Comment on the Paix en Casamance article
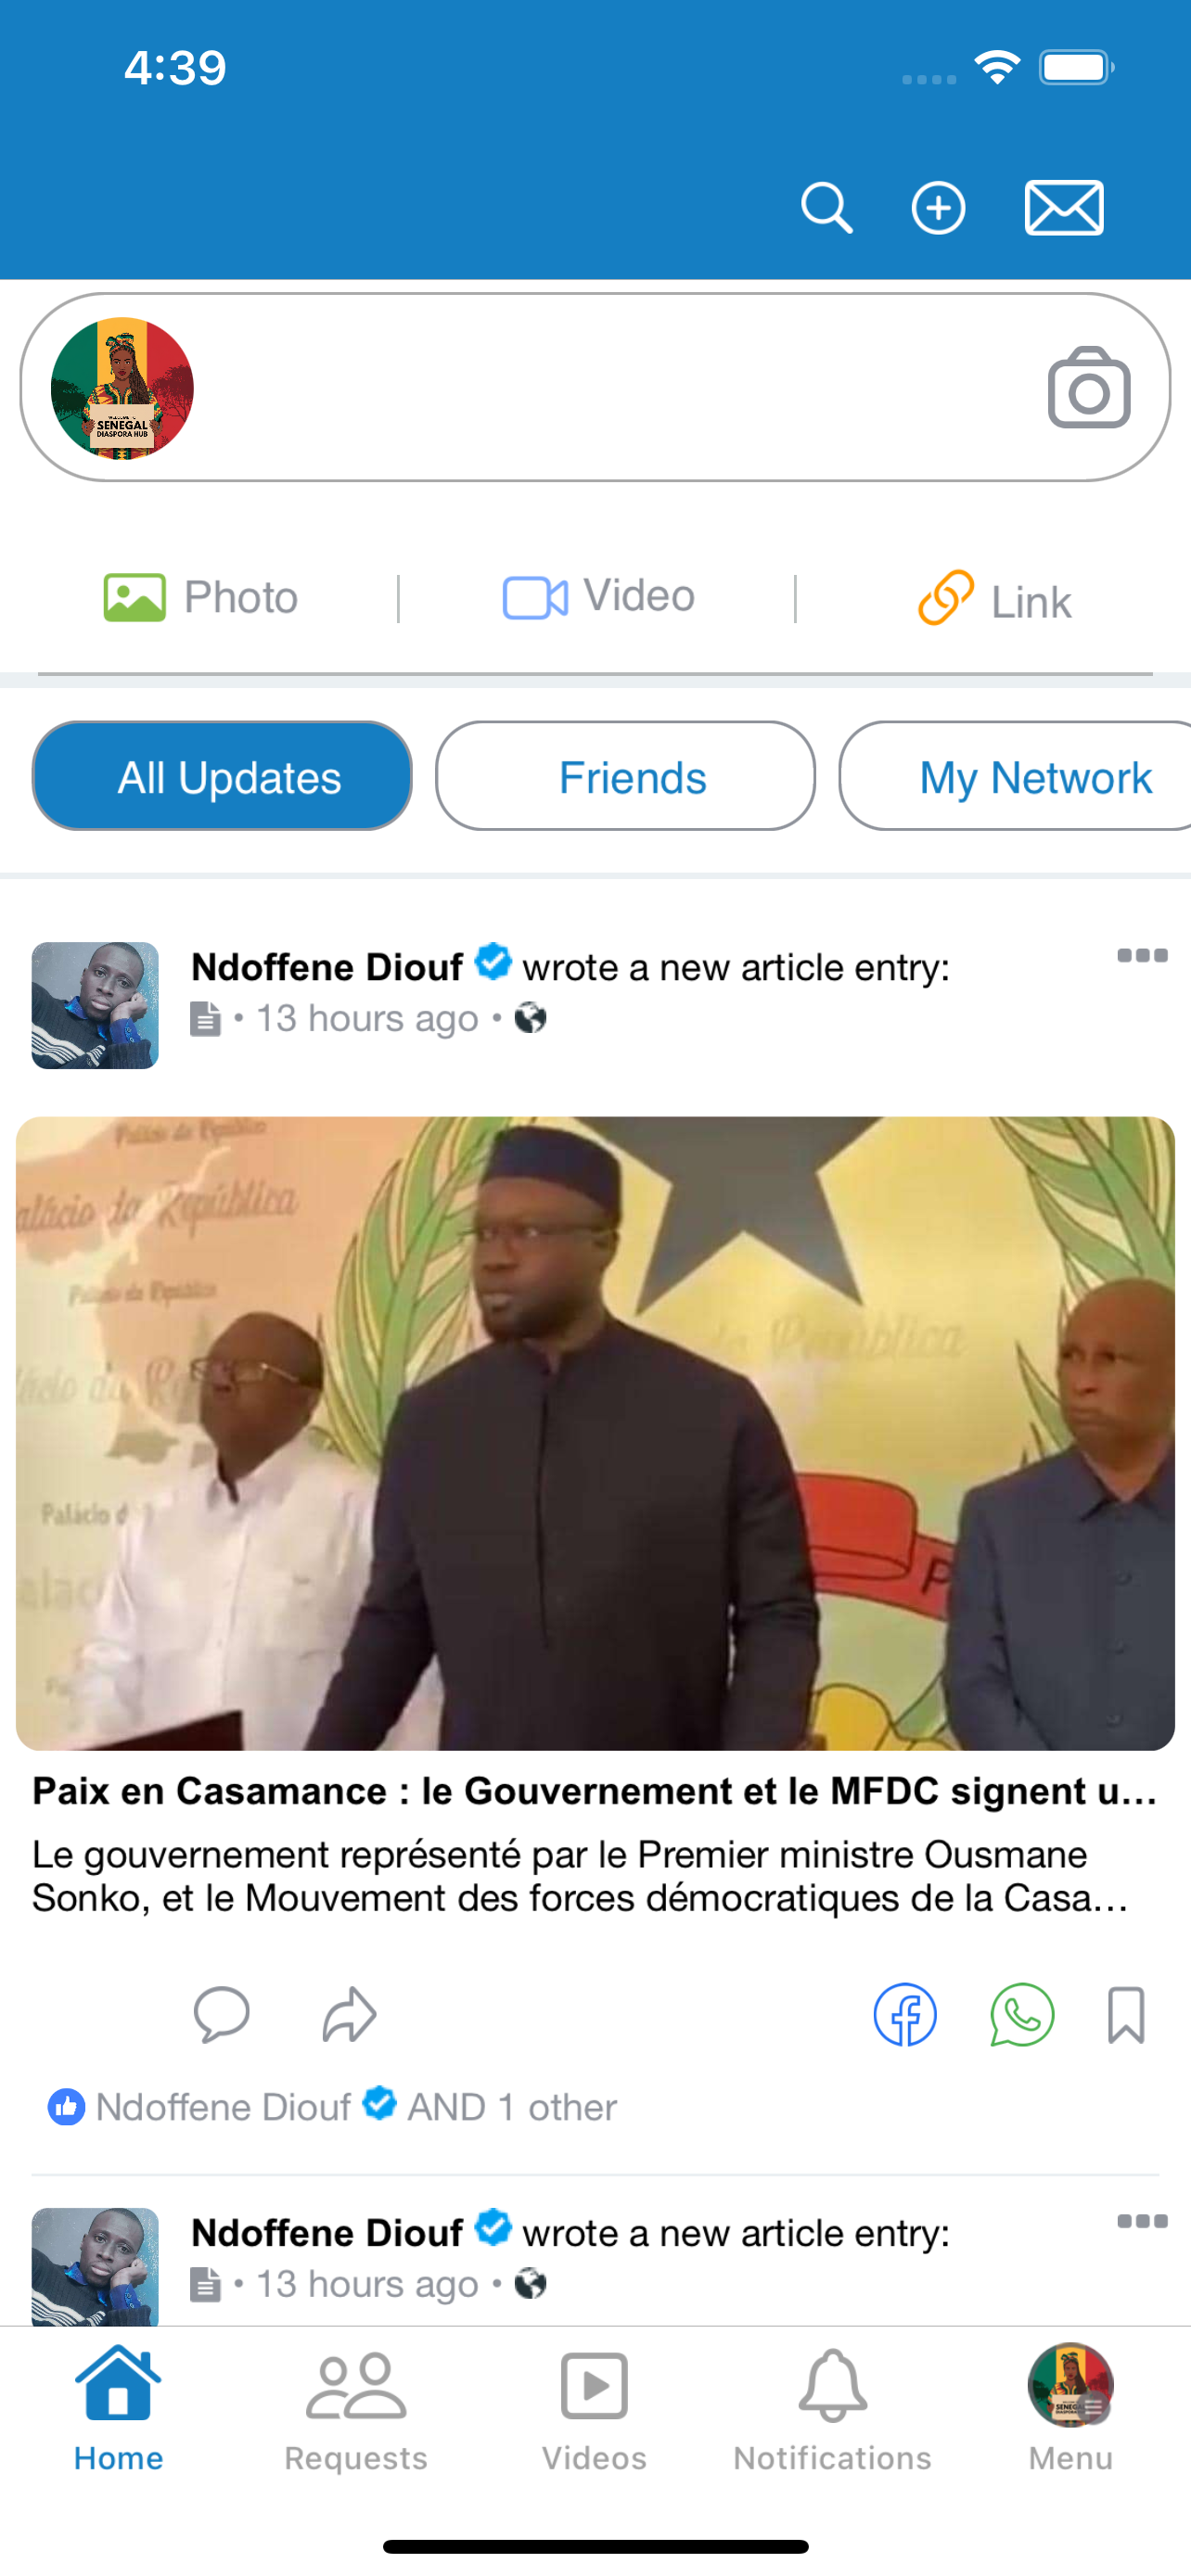The width and height of the screenshot is (1191, 2576). click(221, 2013)
